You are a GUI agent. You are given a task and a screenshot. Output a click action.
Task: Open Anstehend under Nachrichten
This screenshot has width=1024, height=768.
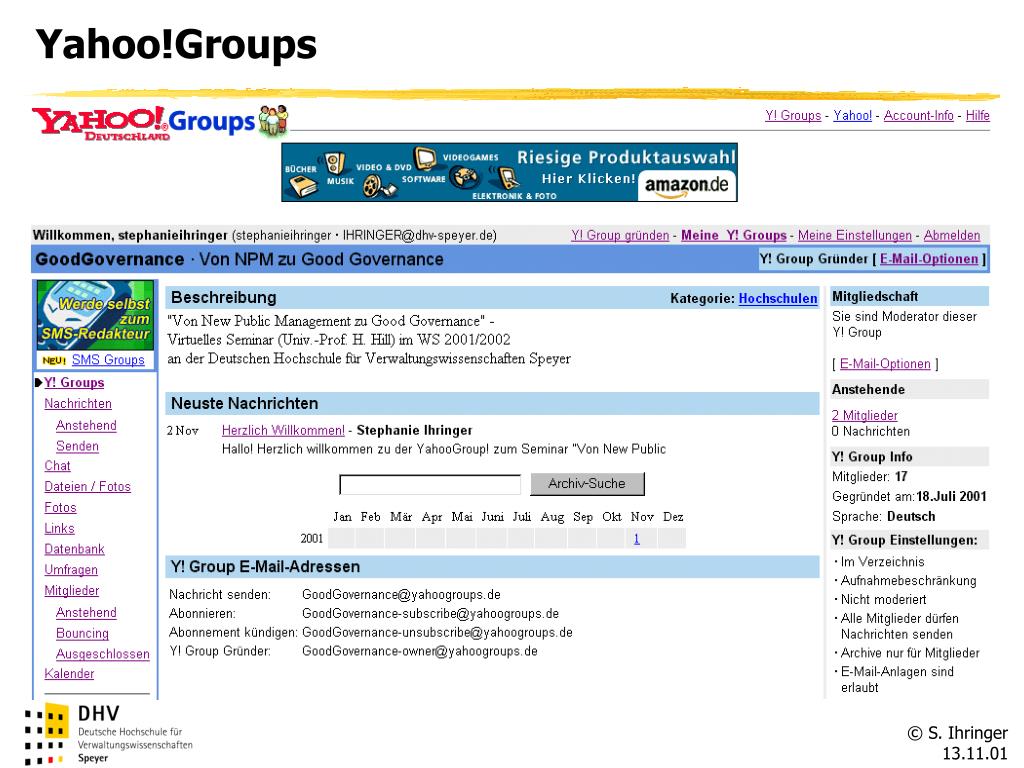(x=86, y=426)
